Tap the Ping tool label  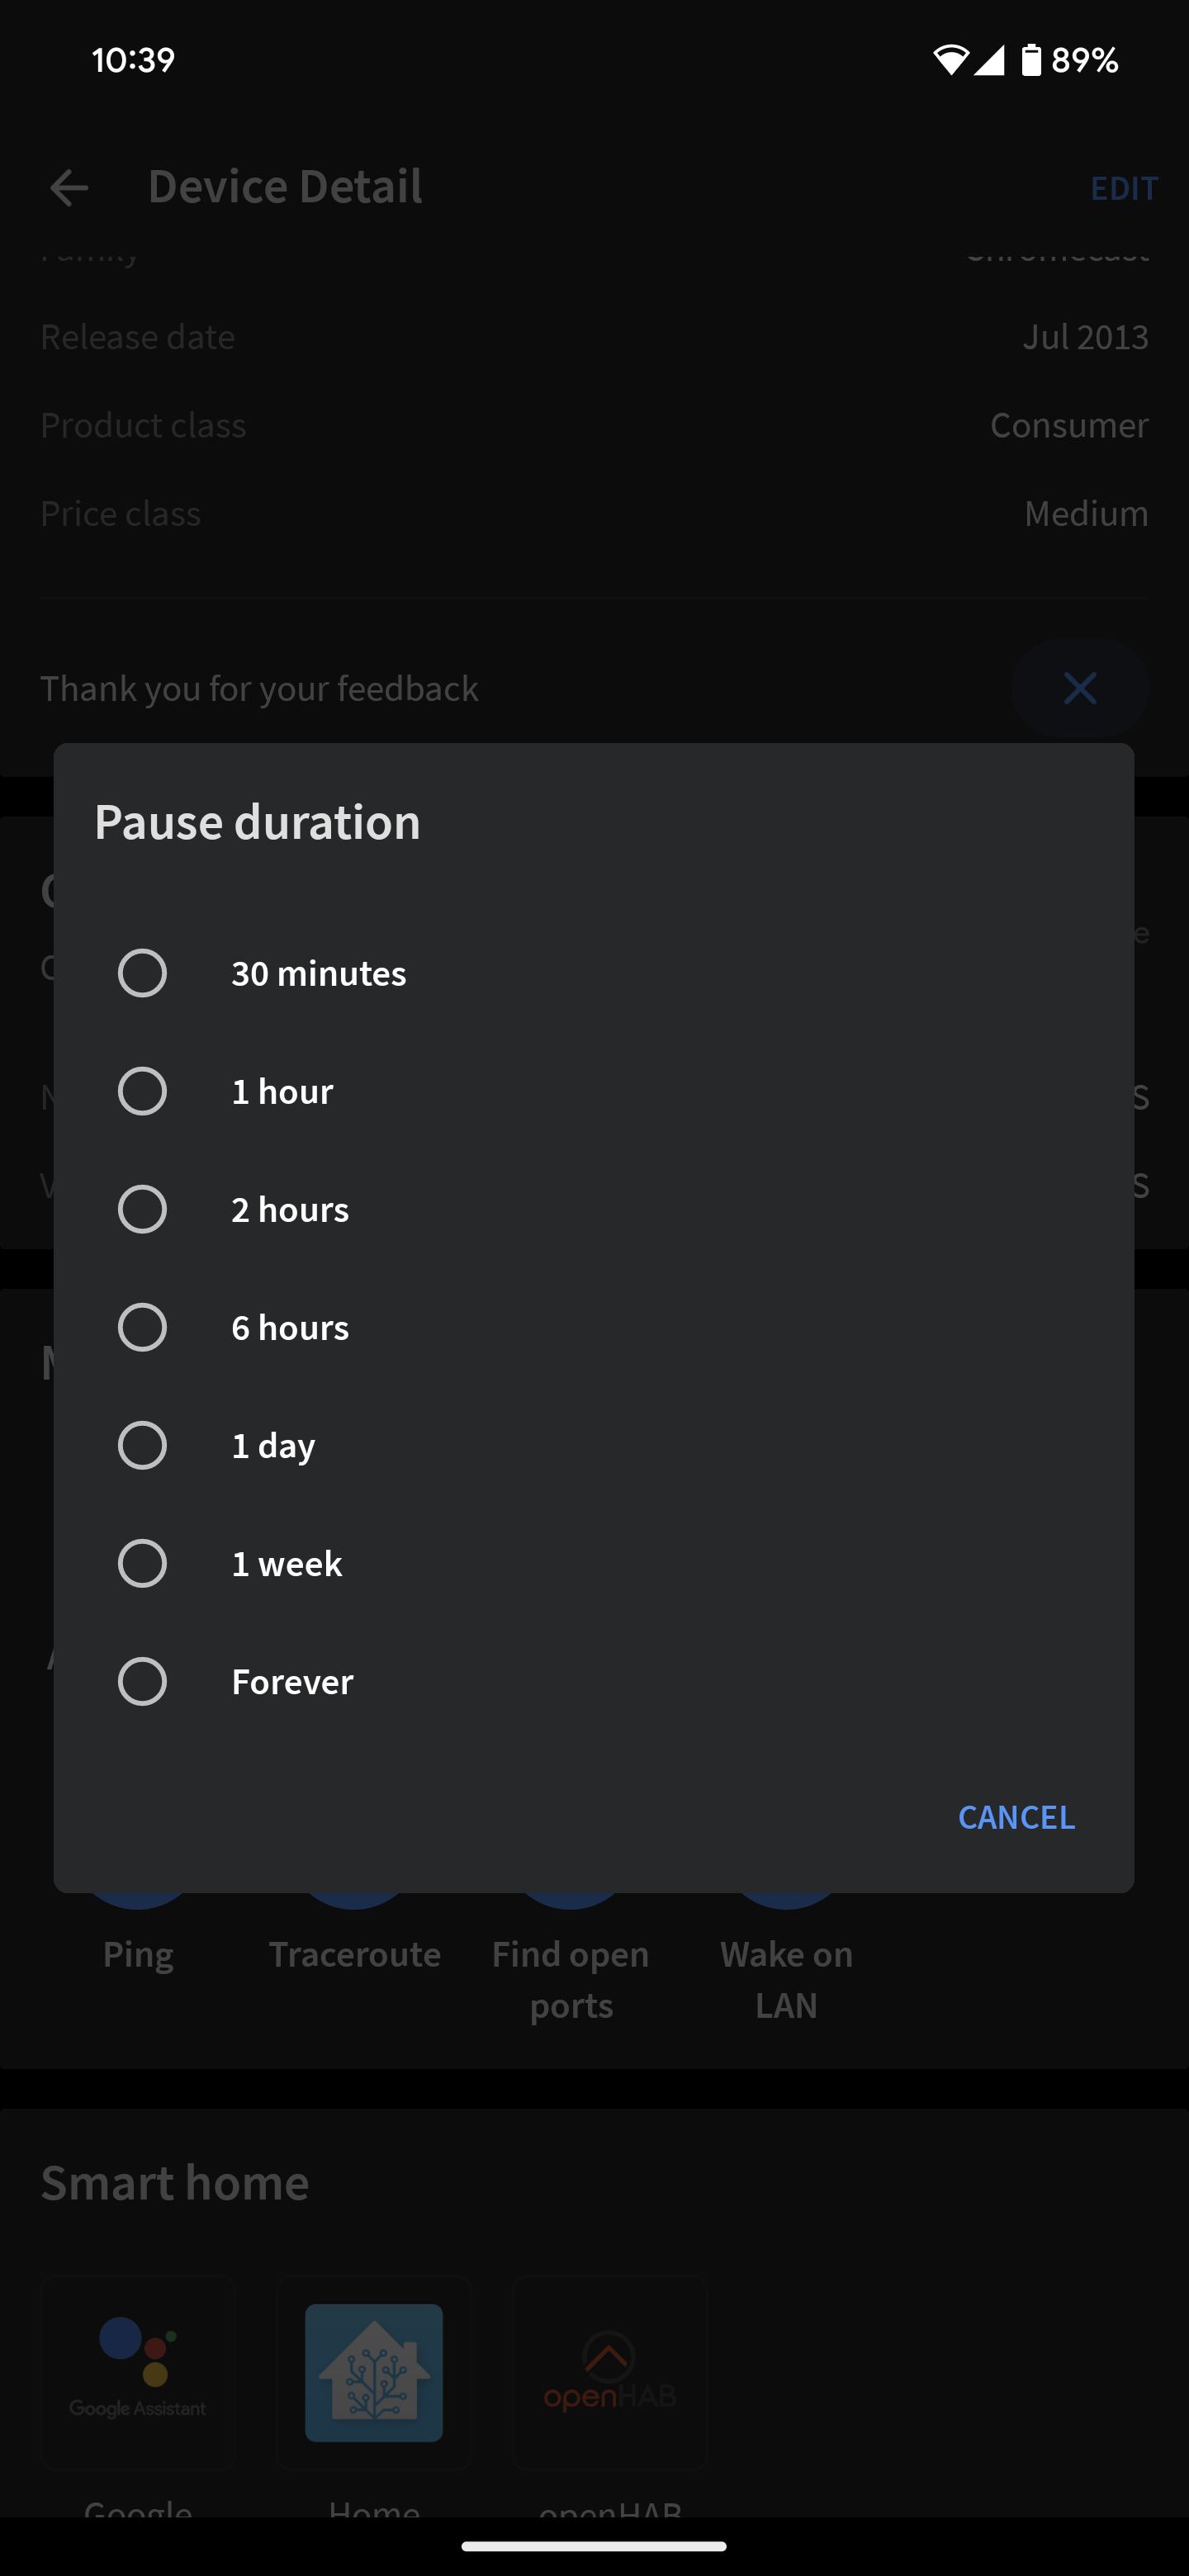138,1953
